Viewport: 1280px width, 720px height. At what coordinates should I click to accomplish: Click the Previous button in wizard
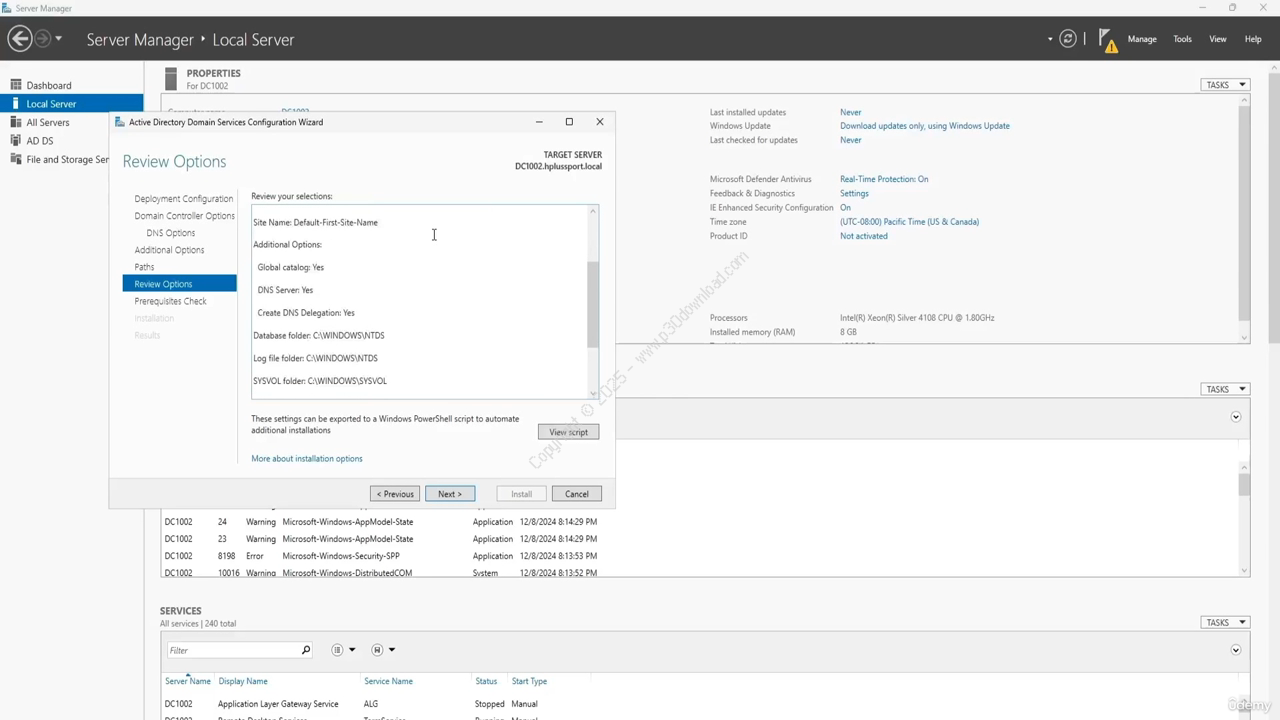pyautogui.click(x=395, y=494)
